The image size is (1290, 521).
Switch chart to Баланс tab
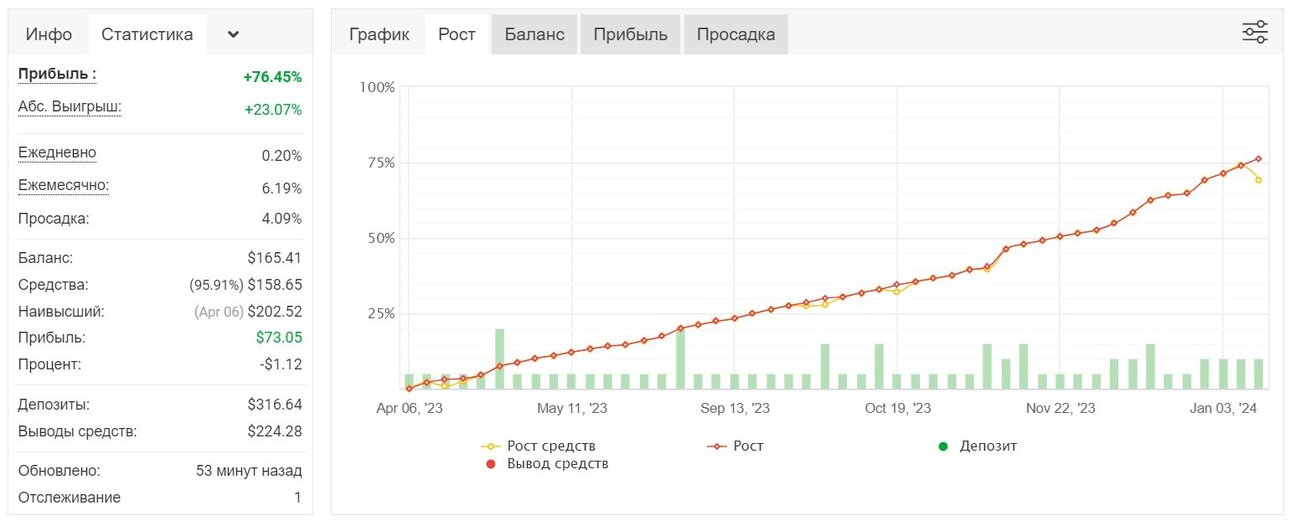pos(534,34)
